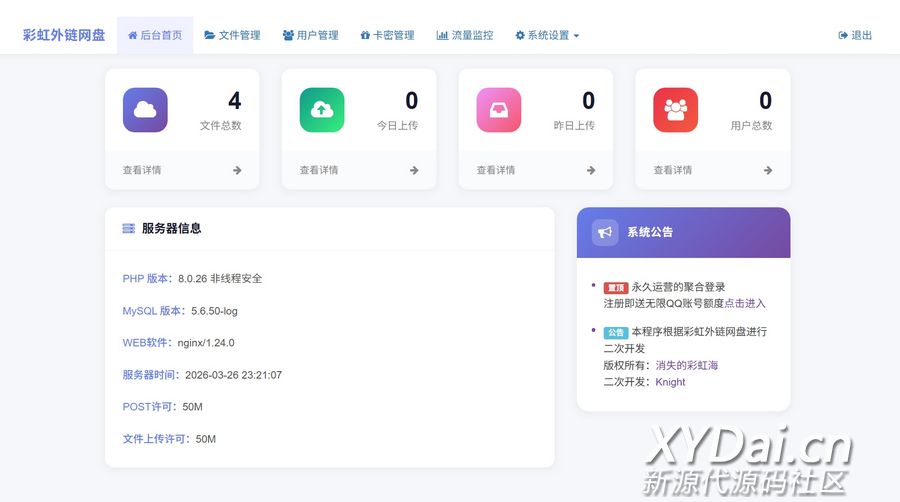Screen dimensions: 900x502
Task: Open the 消失的彩虹海 copyright link
Action: pyautogui.click(x=687, y=365)
